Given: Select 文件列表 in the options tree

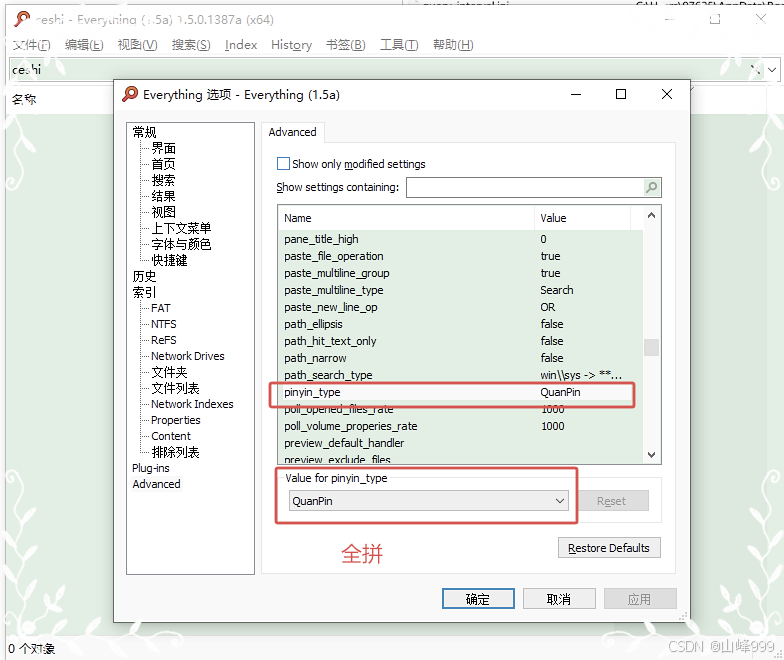Looking at the screenshot, I should click(176, 388).
